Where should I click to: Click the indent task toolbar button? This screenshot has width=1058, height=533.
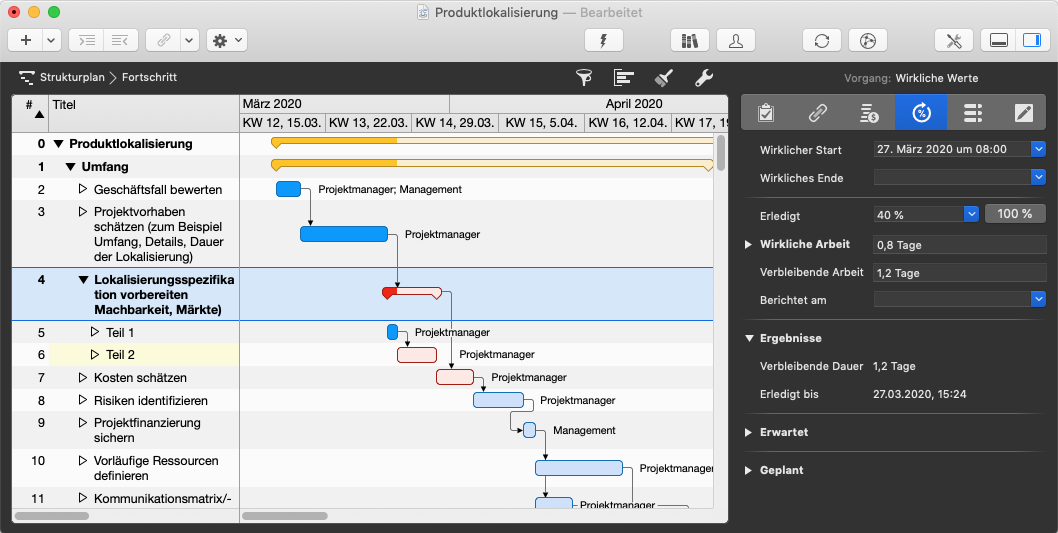(87, 40)
